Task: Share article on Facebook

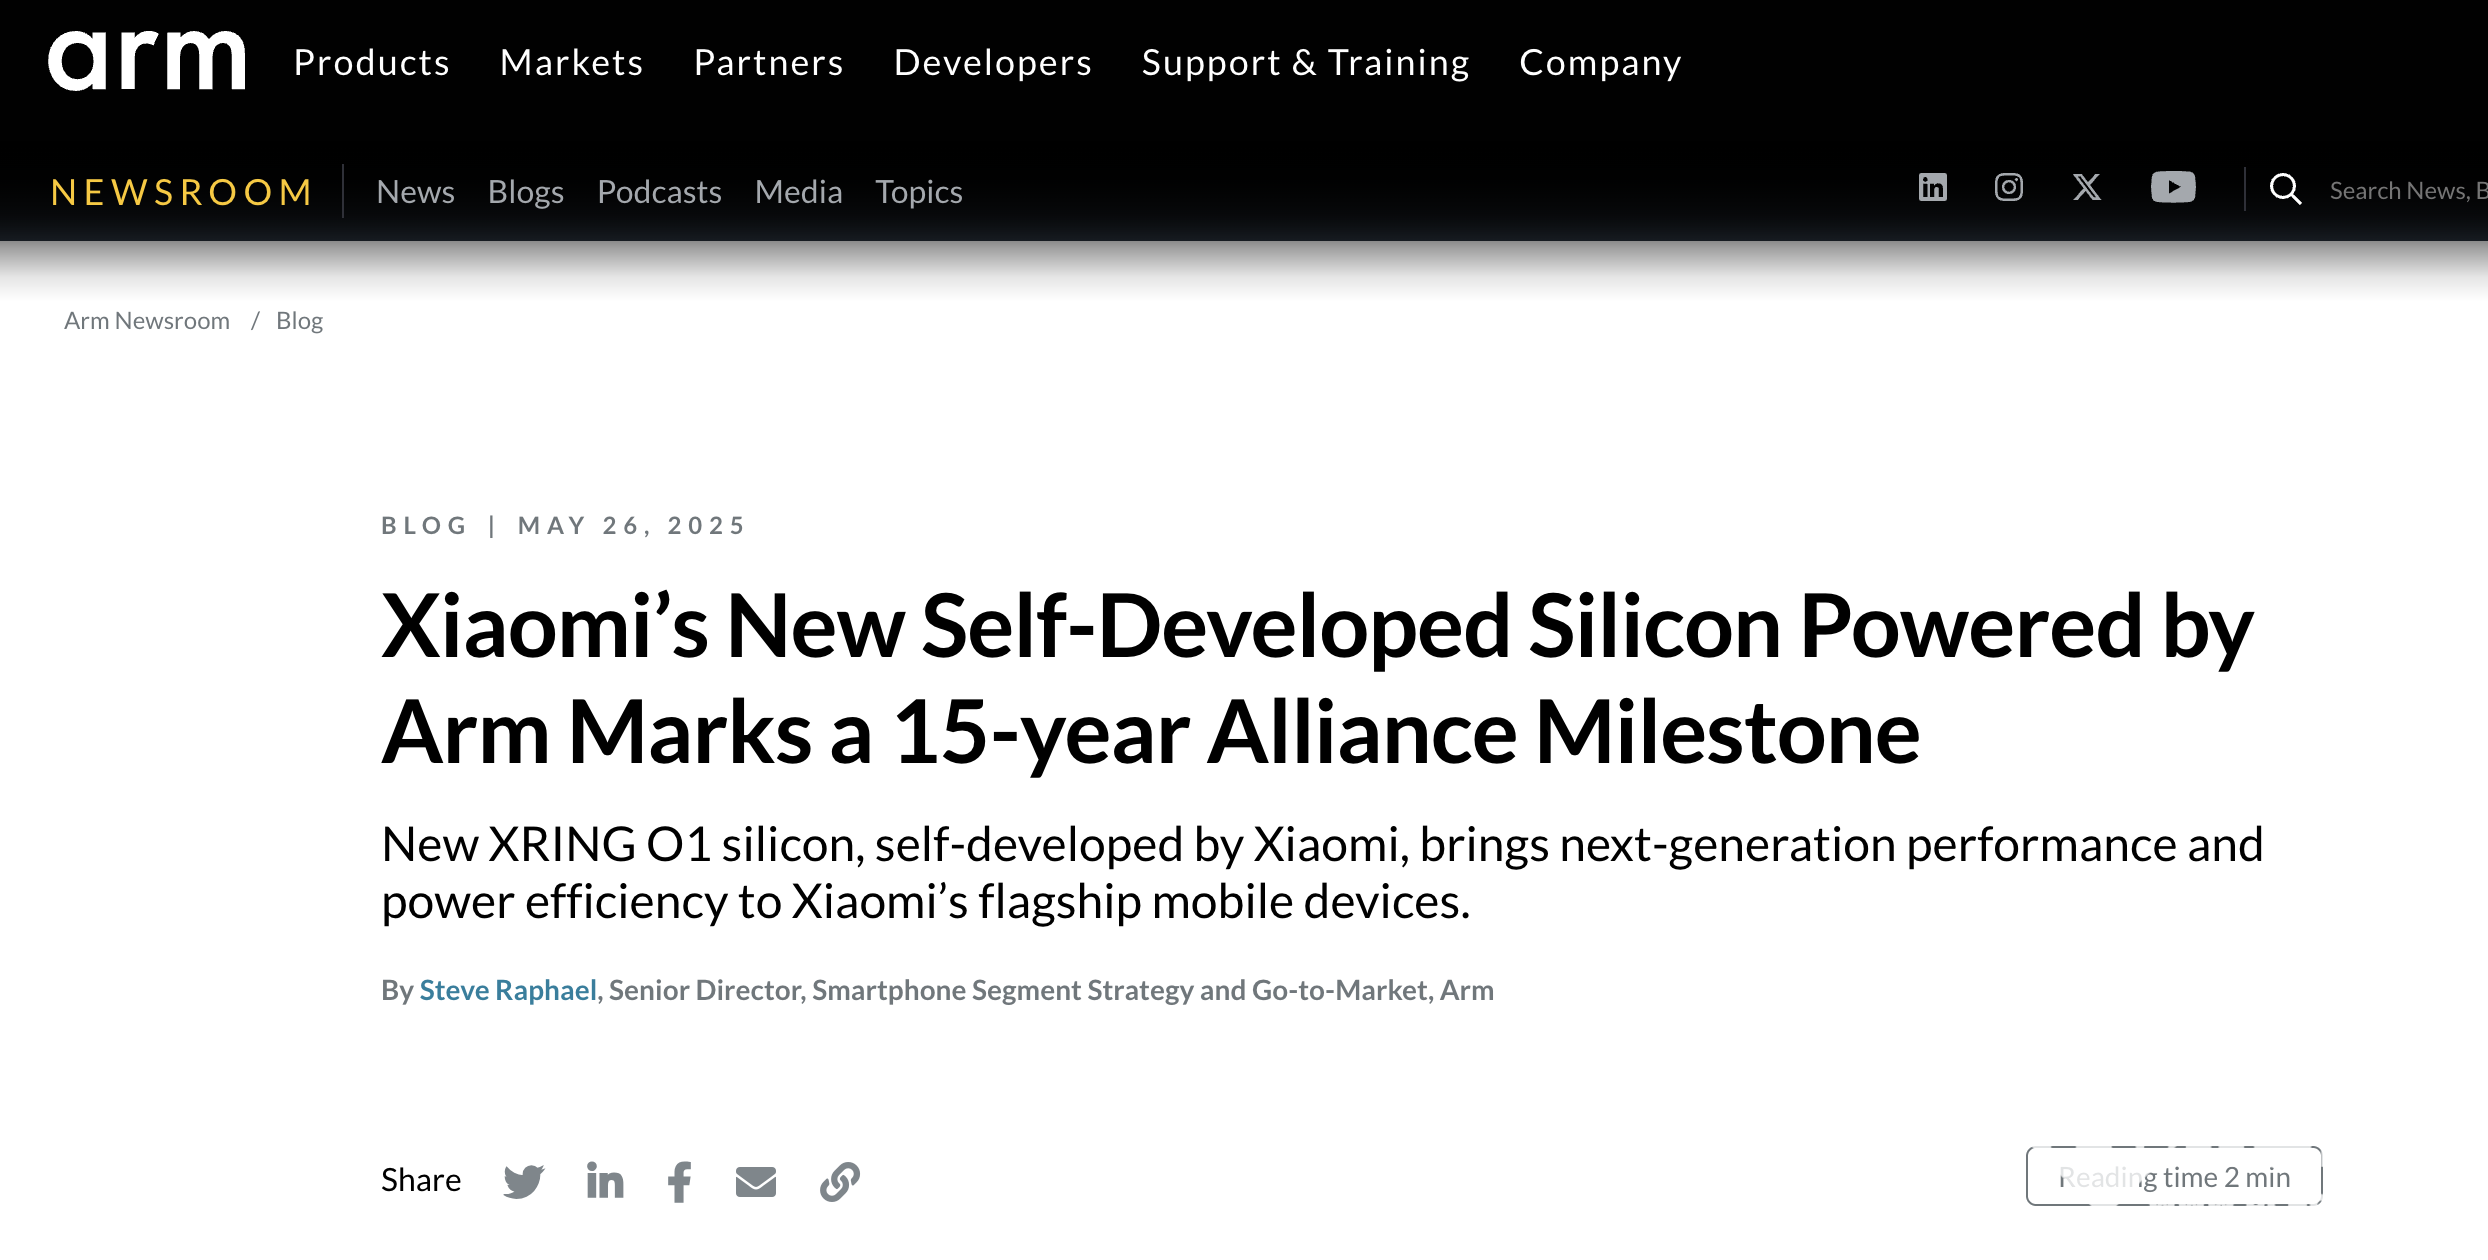Action: point(680,1181)
